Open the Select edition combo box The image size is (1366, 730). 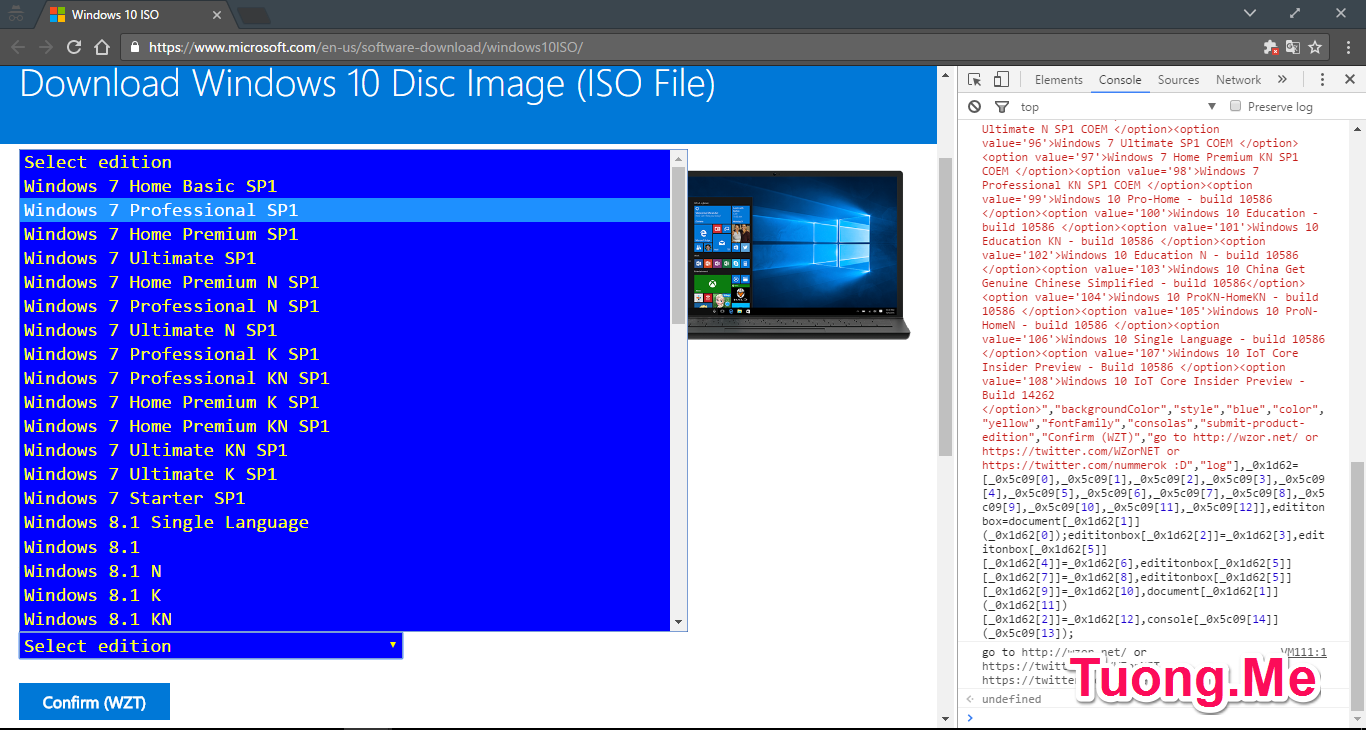tap(211, 646)
